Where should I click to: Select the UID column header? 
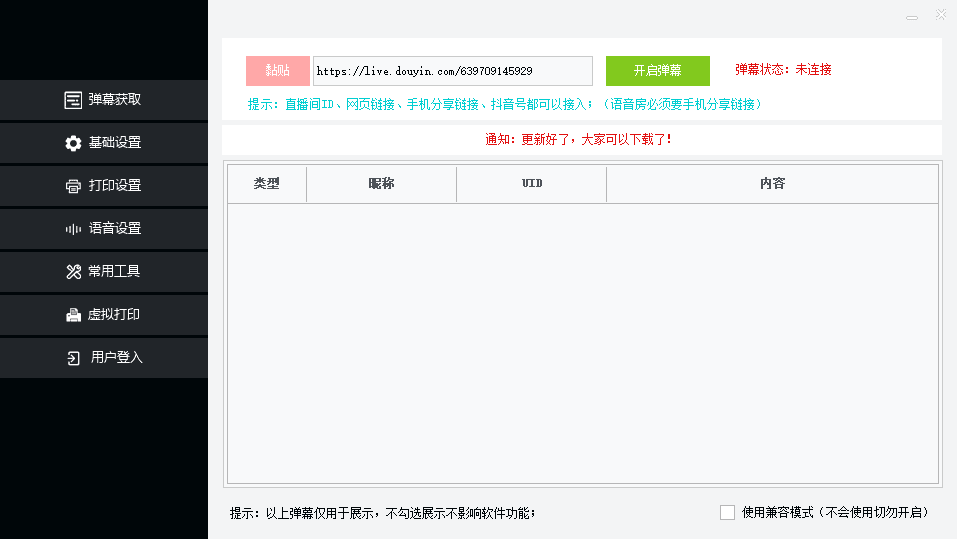[531, 184]
